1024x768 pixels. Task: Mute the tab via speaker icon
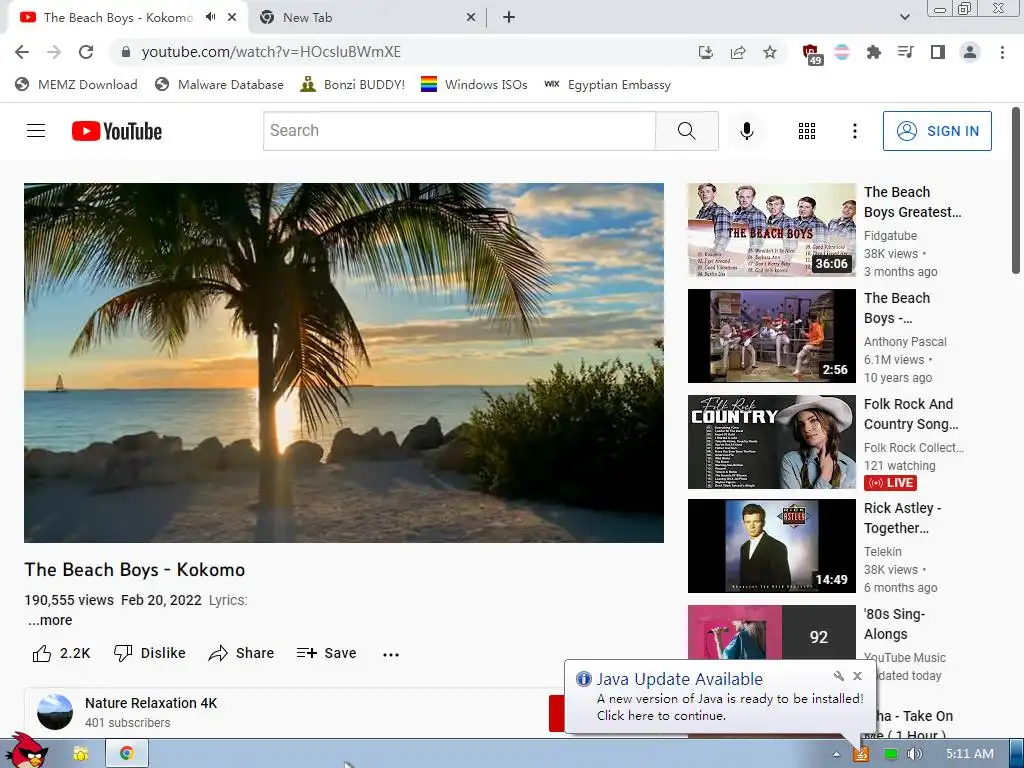210,17
